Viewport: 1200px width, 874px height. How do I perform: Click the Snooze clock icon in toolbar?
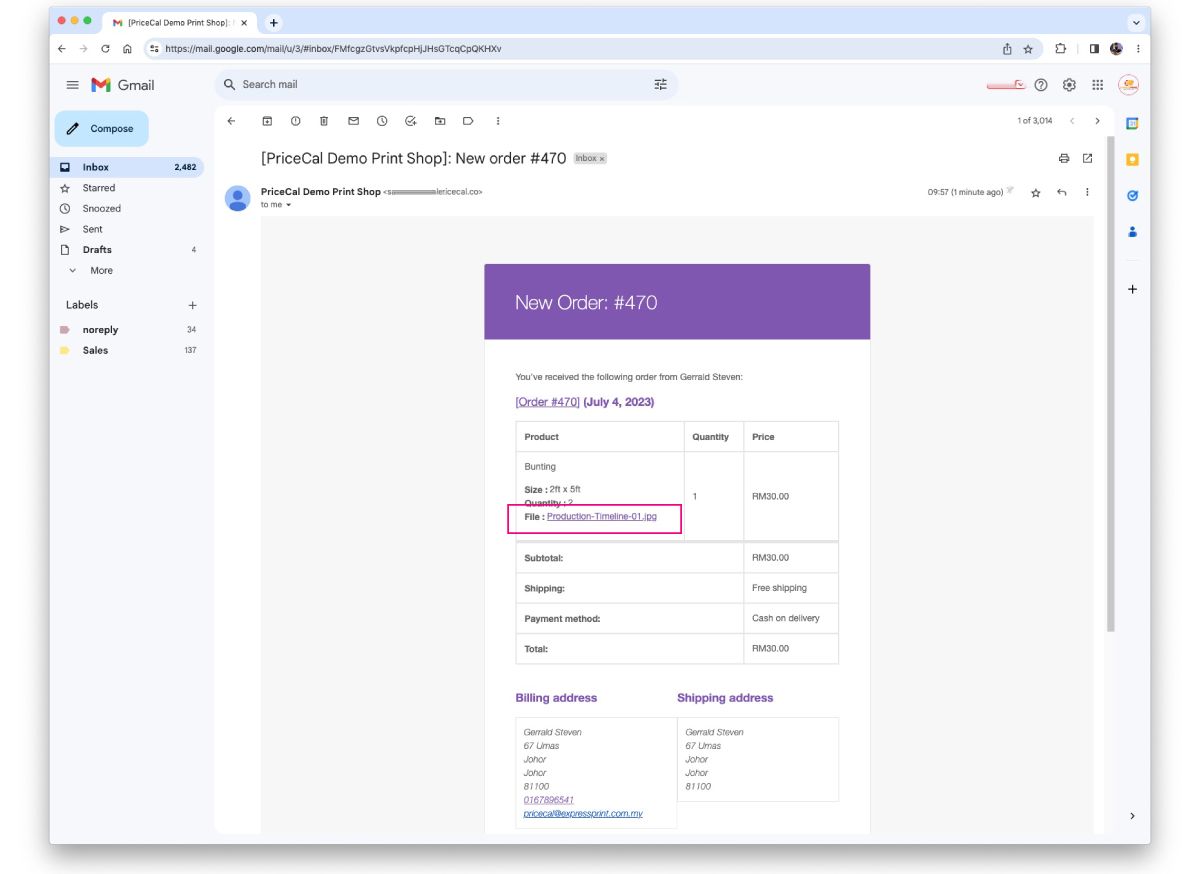coord(382,121)
